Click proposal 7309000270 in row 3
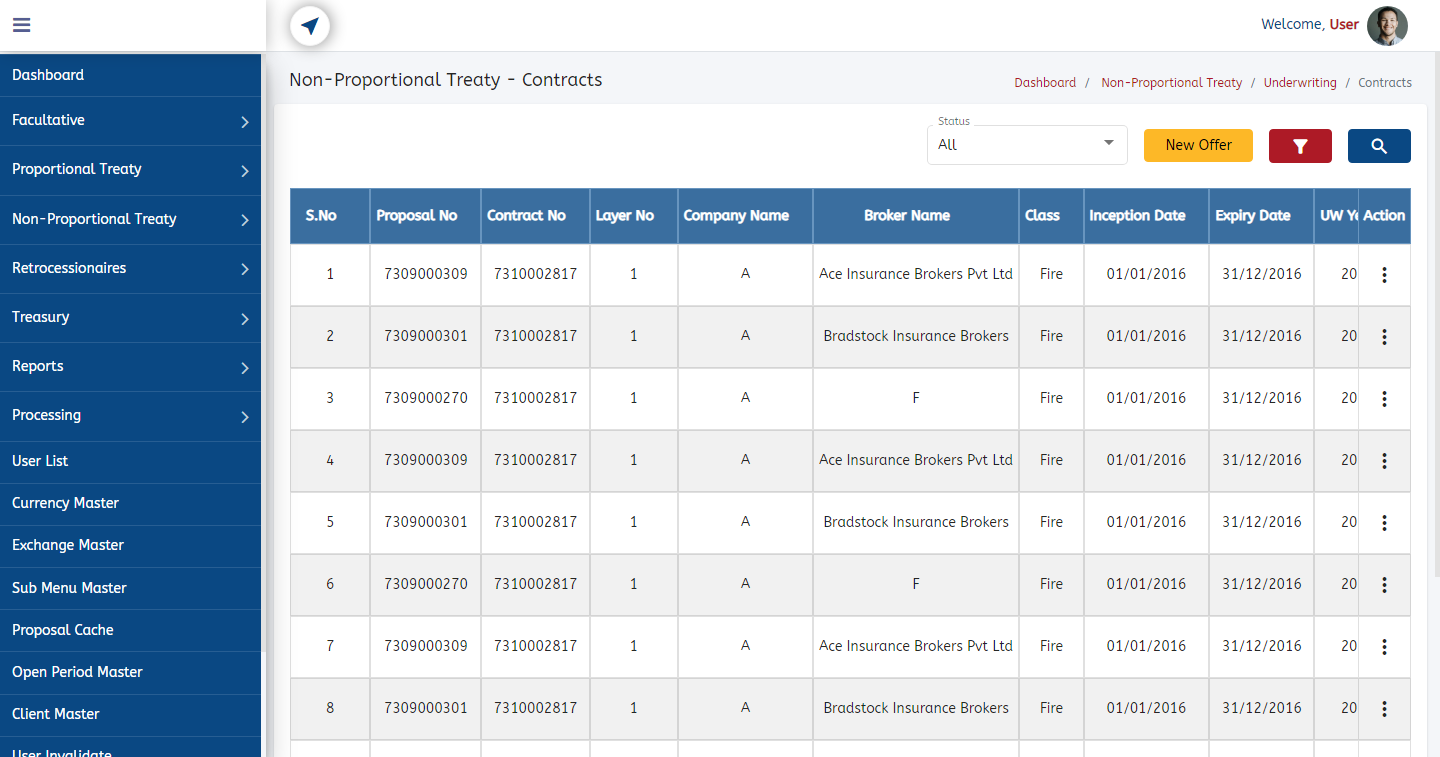This screenshot has width=1440, height=757. (425, 398)
